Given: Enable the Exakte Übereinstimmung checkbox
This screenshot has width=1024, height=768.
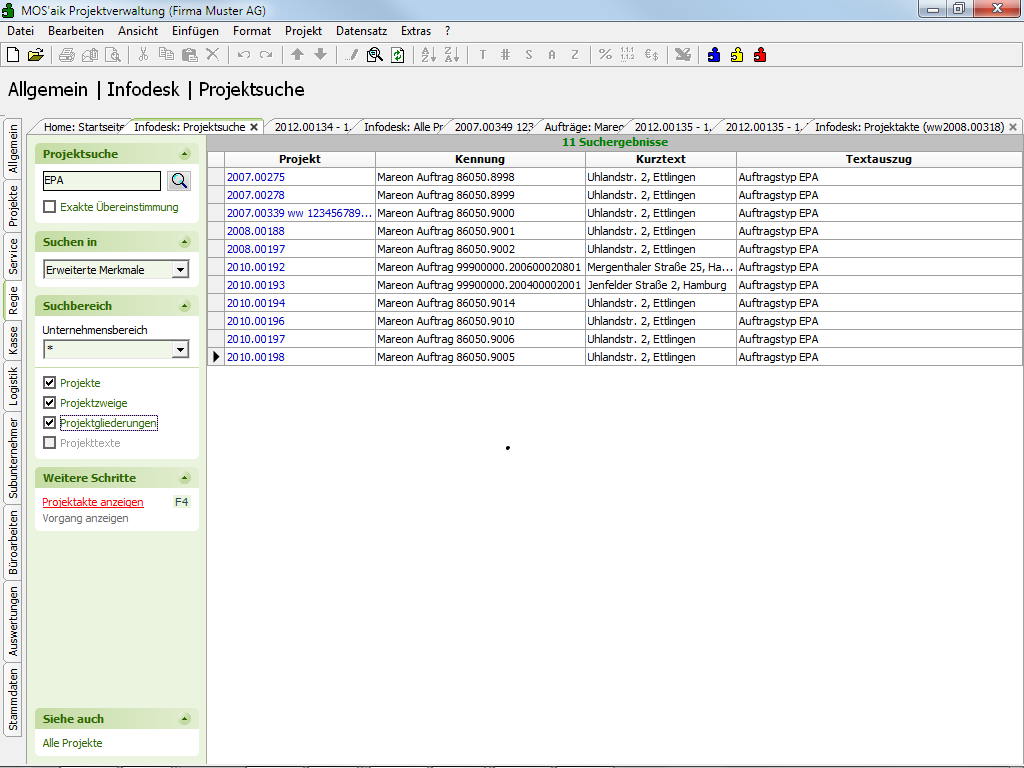Looking at the screenshot, I should (x=50, y=207).
